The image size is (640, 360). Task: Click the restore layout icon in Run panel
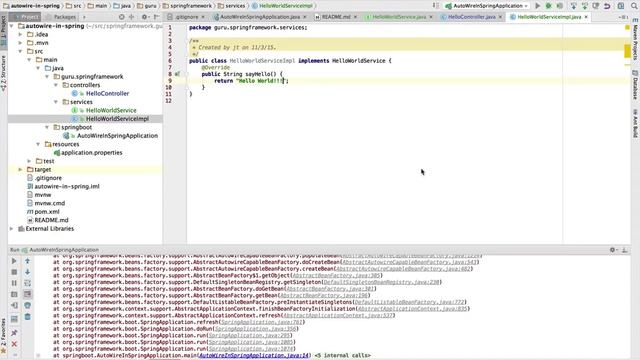tap(14, 319)
